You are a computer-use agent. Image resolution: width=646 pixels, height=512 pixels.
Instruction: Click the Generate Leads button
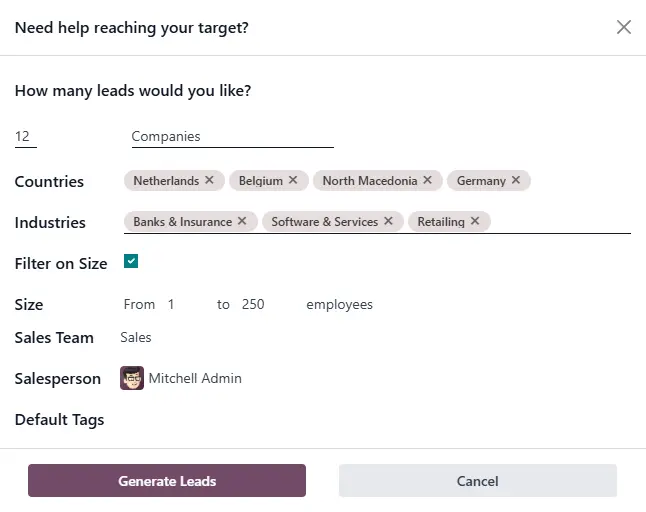click(x=167, y=481)
